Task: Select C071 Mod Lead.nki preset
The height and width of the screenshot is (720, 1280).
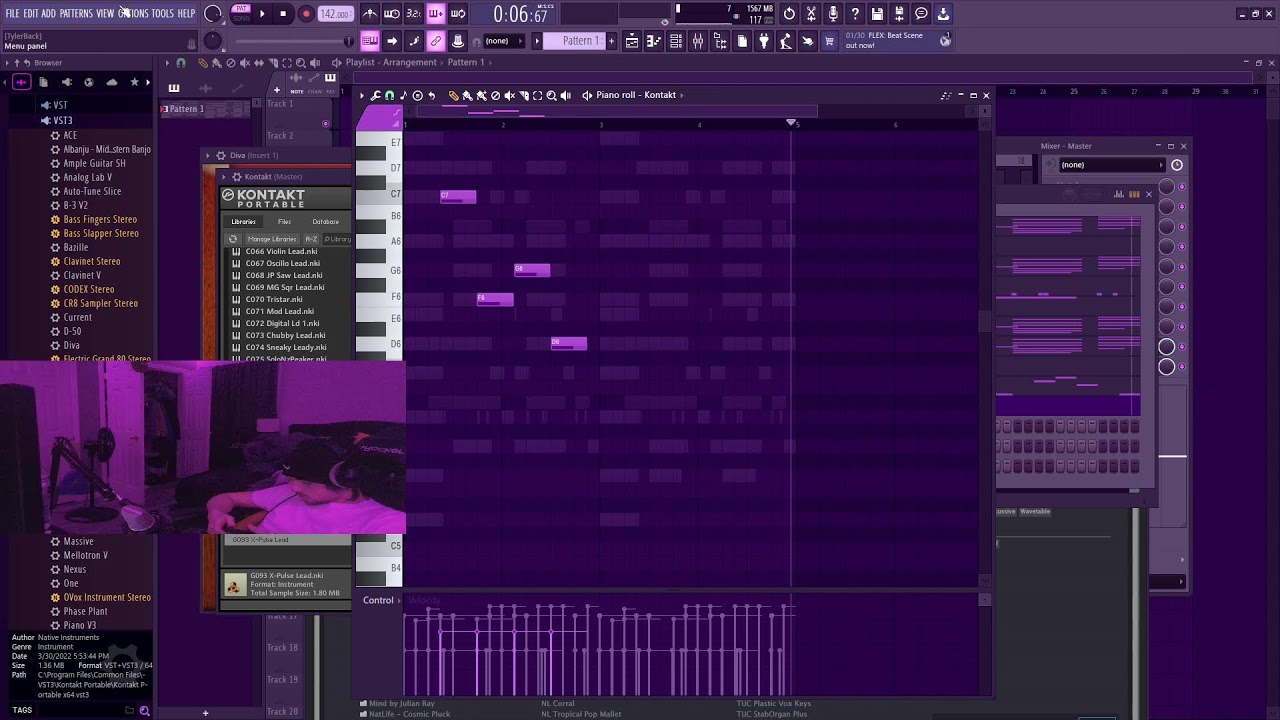Action: 279,311
